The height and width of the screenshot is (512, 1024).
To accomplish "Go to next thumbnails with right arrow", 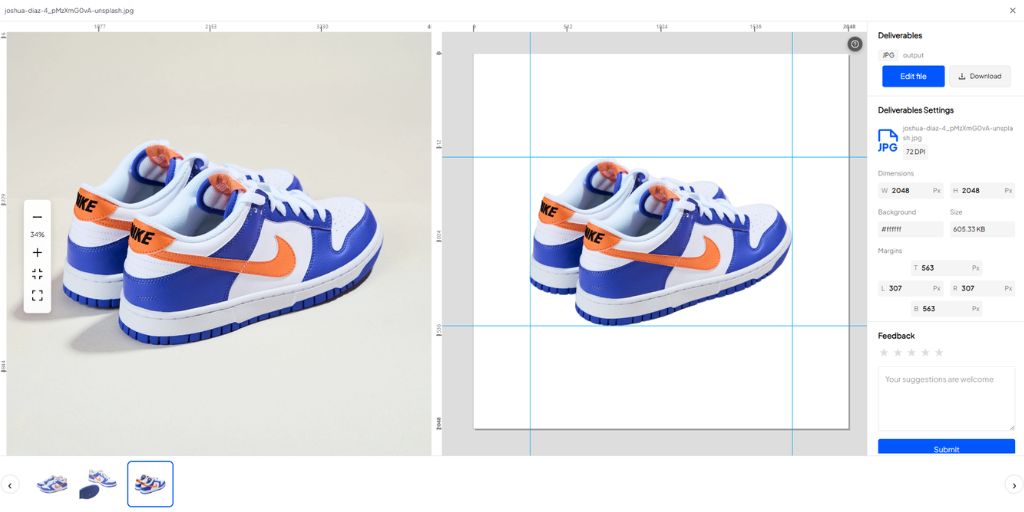I will pos(1014,485).
